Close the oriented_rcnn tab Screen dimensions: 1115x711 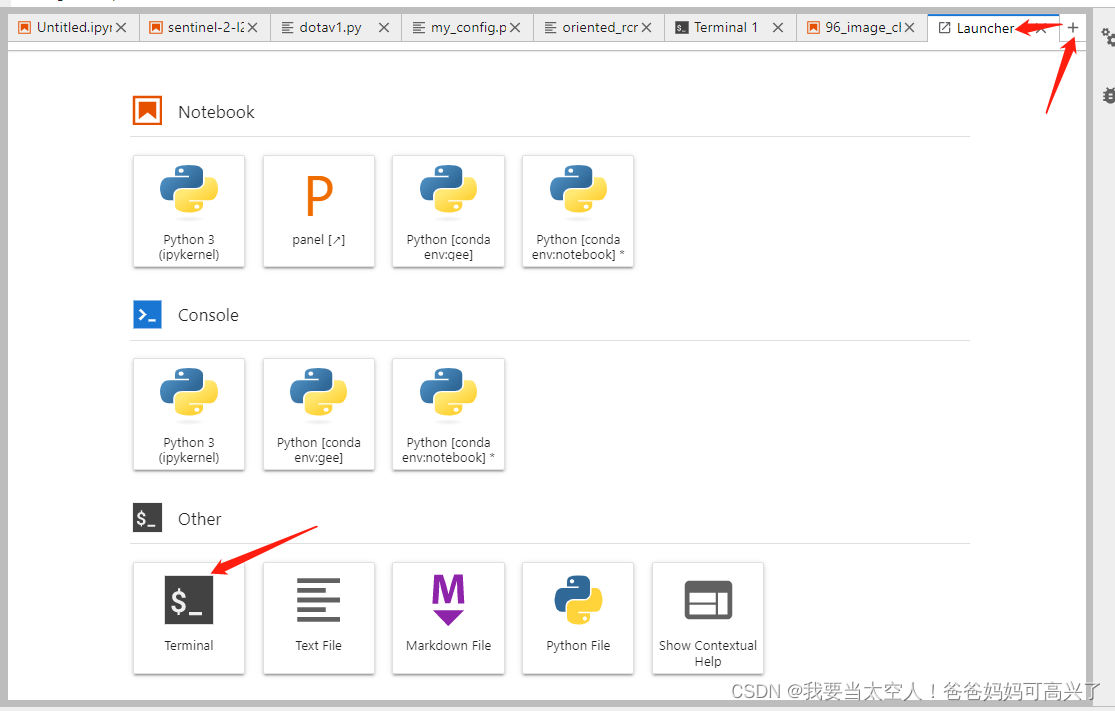[x=646, y=28]
